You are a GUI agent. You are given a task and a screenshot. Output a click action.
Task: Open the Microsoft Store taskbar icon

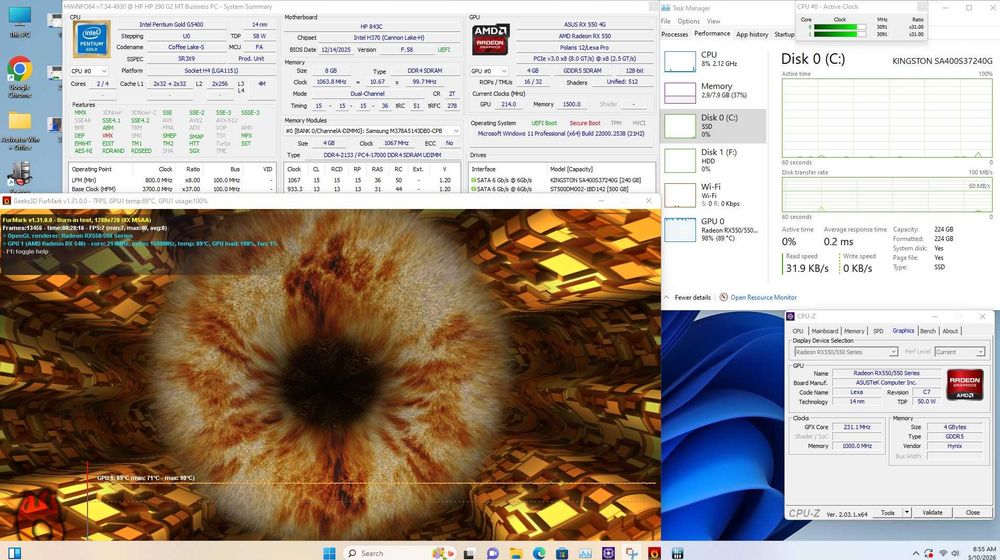562,553
